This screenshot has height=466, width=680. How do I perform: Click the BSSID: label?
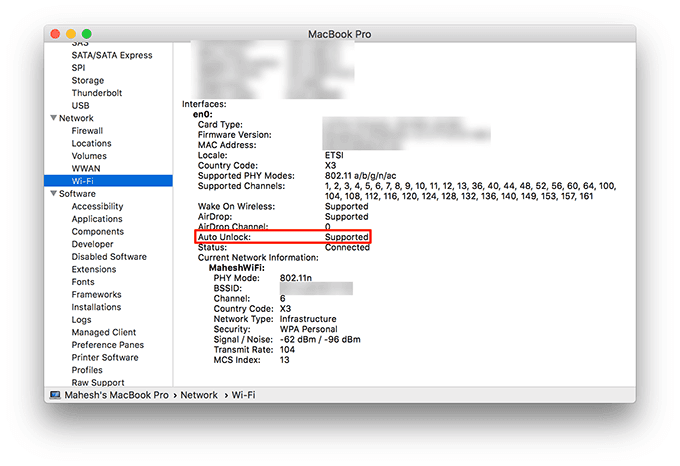(x=228, y=288)
